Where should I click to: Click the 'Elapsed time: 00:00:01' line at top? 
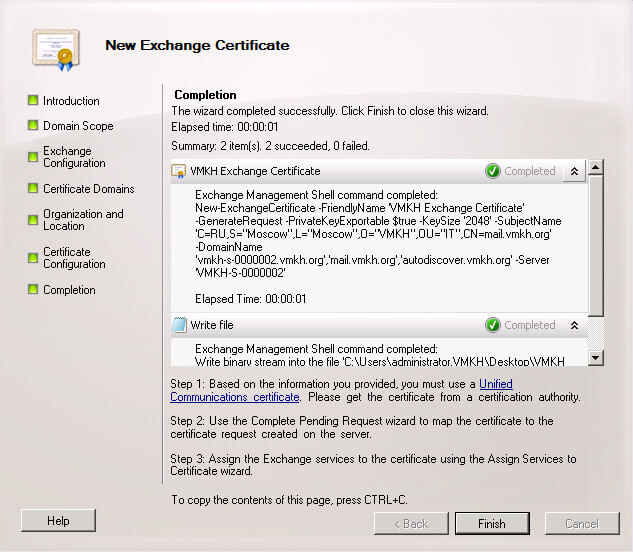[x=224, y=127]
